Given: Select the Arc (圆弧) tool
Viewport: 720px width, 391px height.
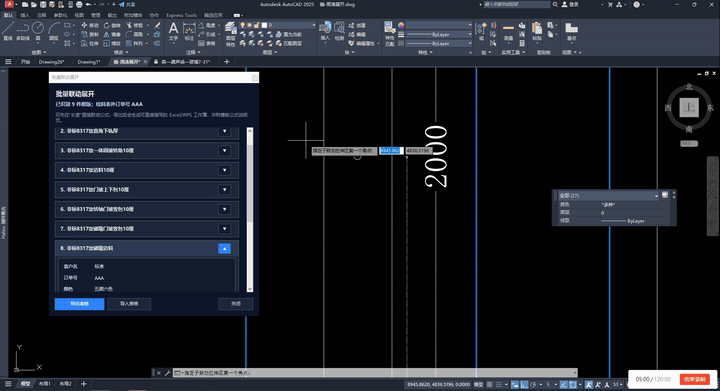Looking at the screenshot, I should tap(54, 31).
